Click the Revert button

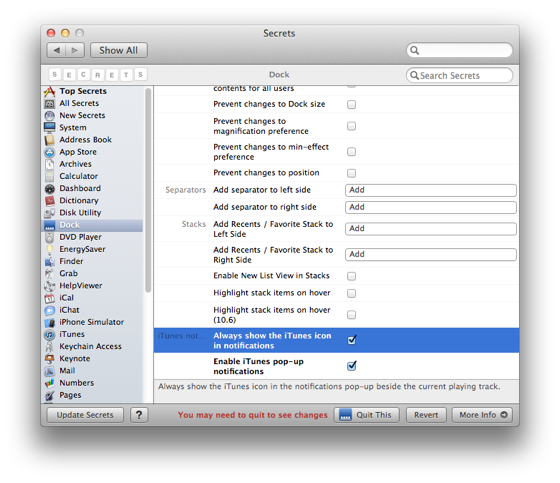click(426, 415)
